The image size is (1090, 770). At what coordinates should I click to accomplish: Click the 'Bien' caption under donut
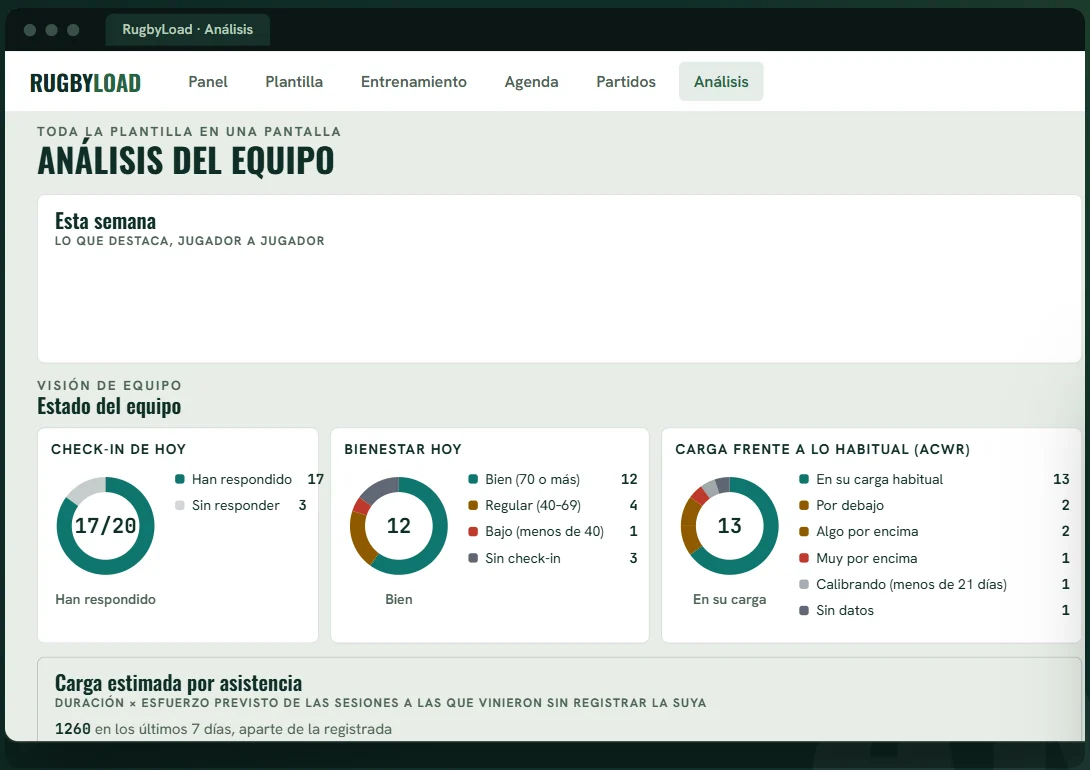coord(399,599)
